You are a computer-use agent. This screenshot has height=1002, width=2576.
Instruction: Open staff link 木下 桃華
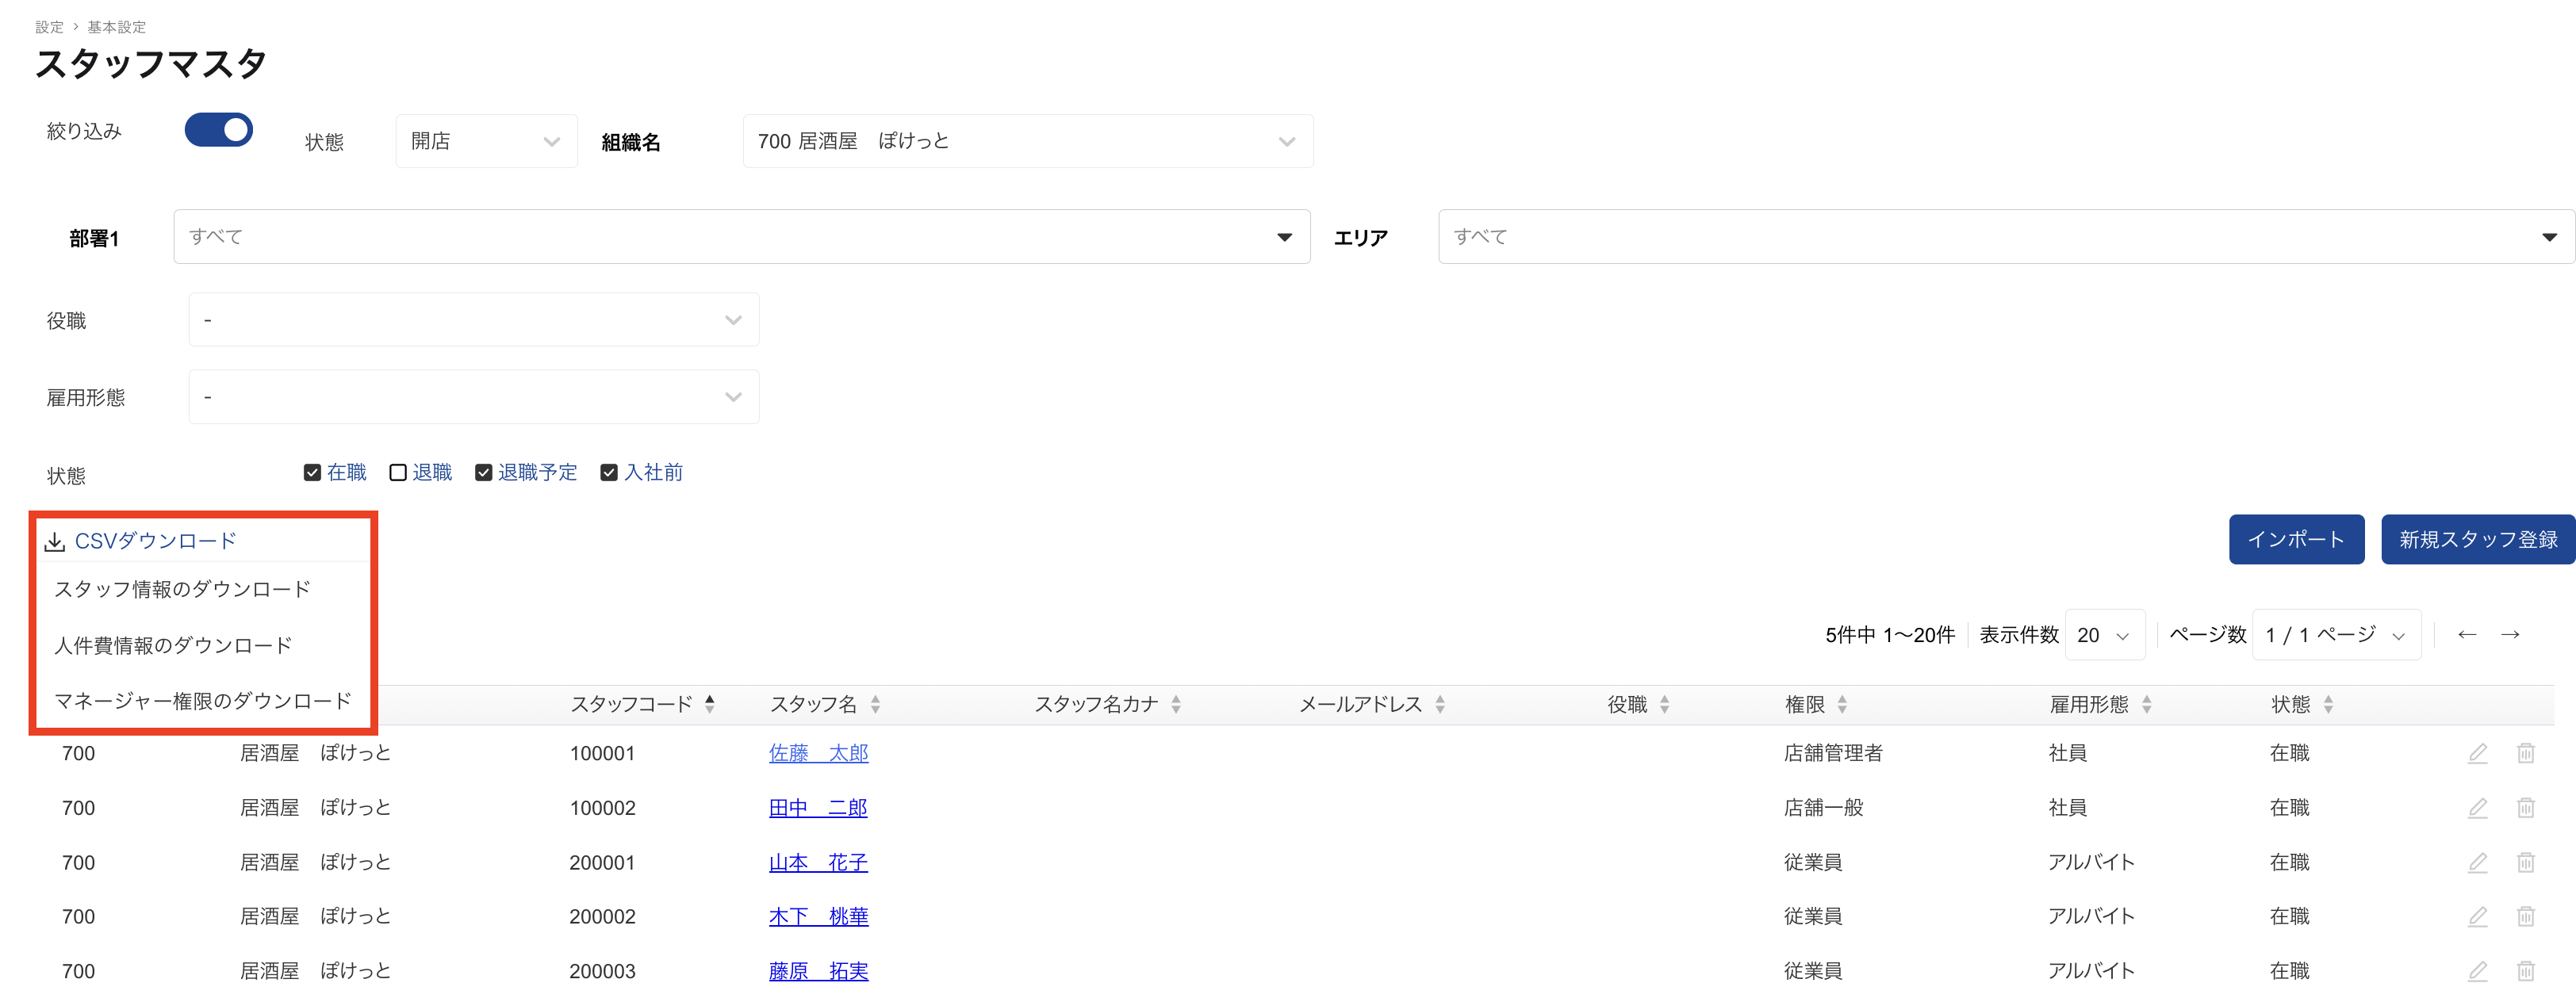point(818,916)
